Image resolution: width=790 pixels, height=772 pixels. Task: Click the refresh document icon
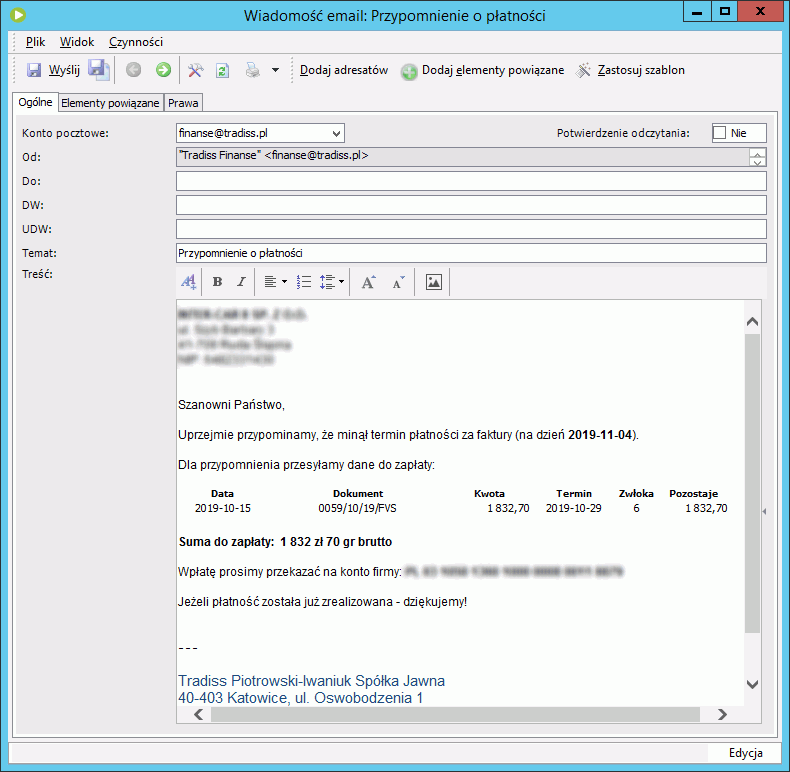point(223,71)
